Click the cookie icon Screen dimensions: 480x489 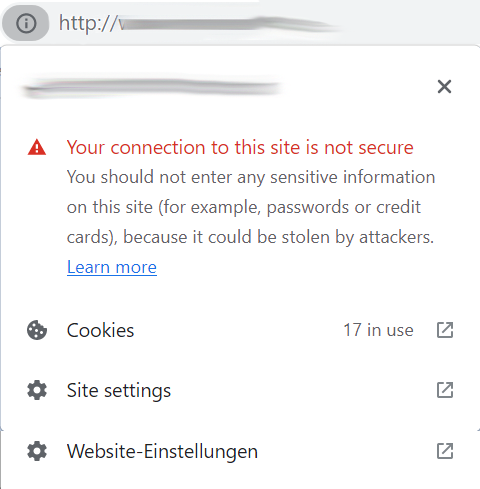(37, 330)
